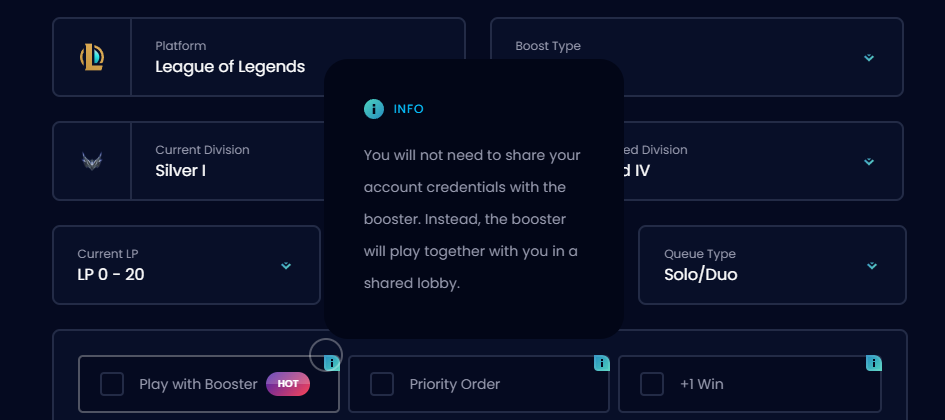
Task: Select the League of Legends platform field
Action: [230, 67]
